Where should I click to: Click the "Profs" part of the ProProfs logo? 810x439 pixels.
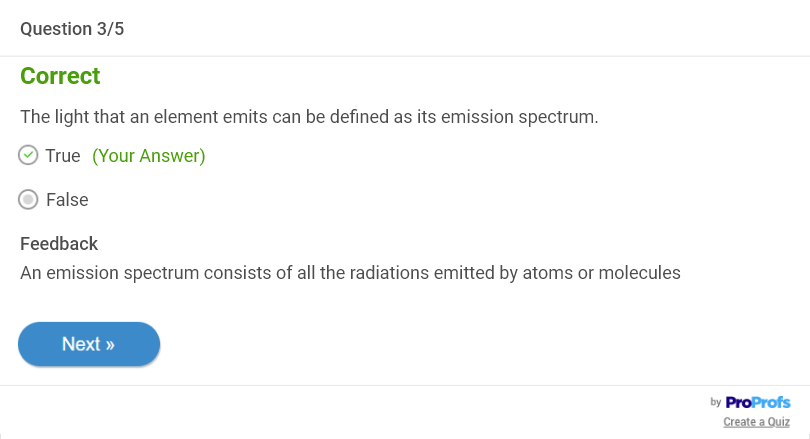pyautogui.click(x=771, y=402)
